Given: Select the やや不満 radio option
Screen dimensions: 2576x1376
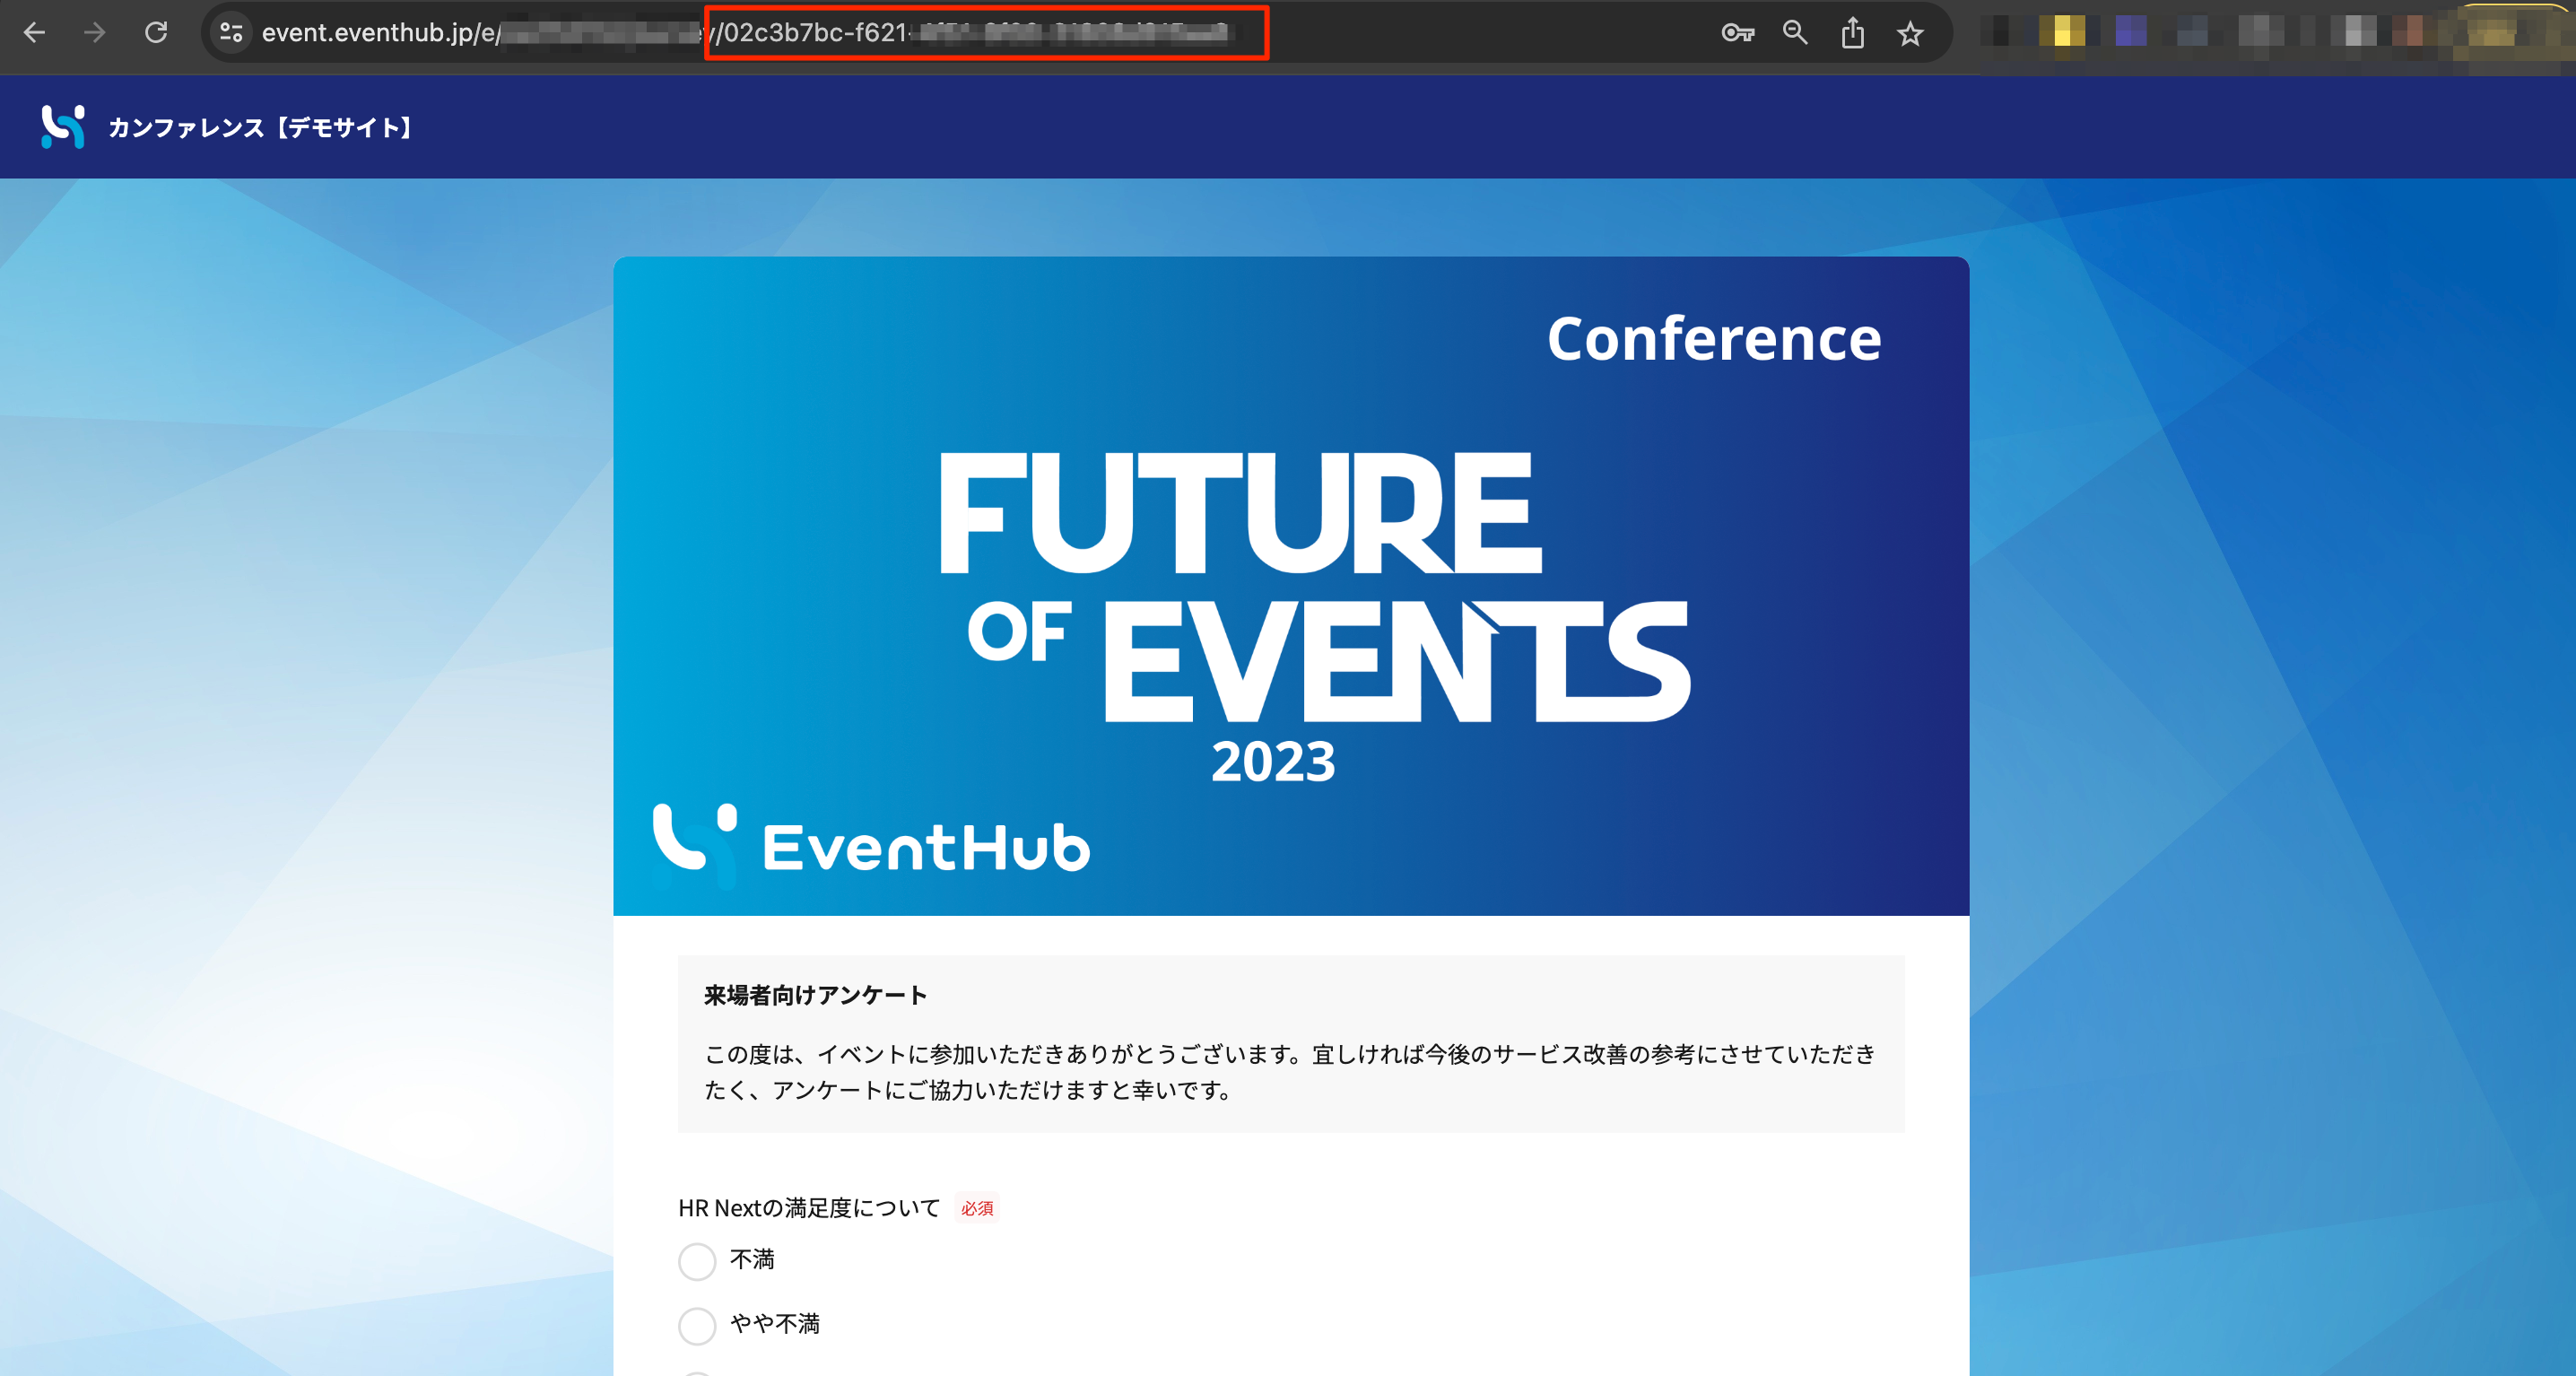Looking at the screenshot, I should 697,1326.
